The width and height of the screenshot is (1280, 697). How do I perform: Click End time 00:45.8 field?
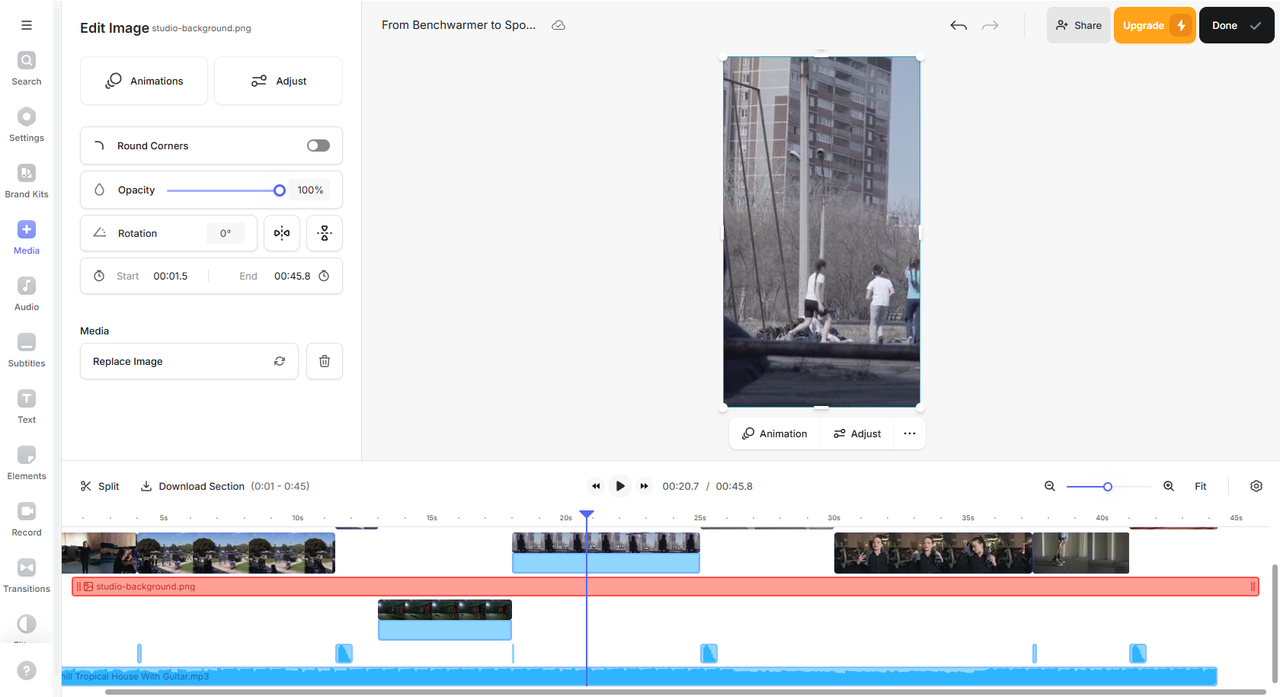tap(292, 276)
